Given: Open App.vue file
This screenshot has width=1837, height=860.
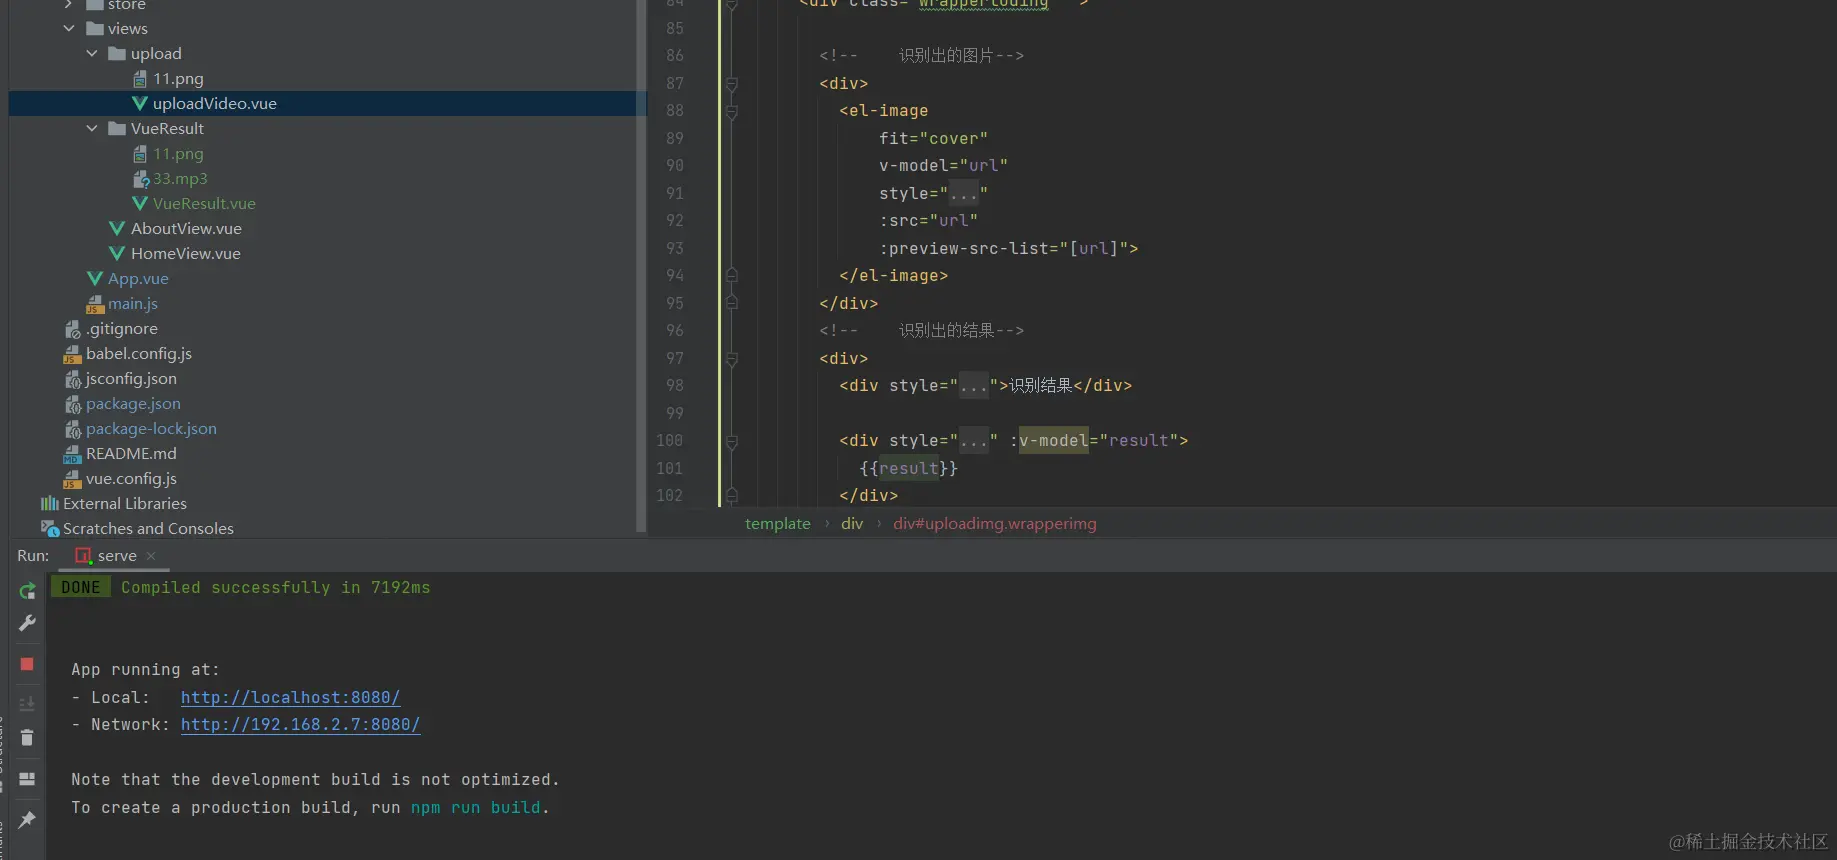Looking at the screenshot, I should pyautogui.click(x=138, y=278).
